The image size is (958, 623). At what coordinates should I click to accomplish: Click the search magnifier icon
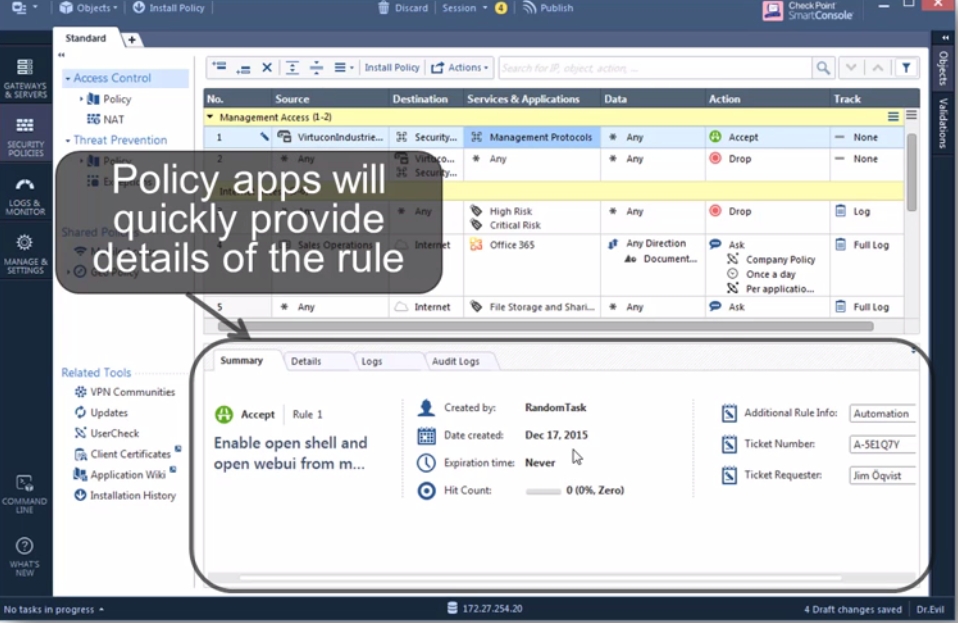click(822, 68)
